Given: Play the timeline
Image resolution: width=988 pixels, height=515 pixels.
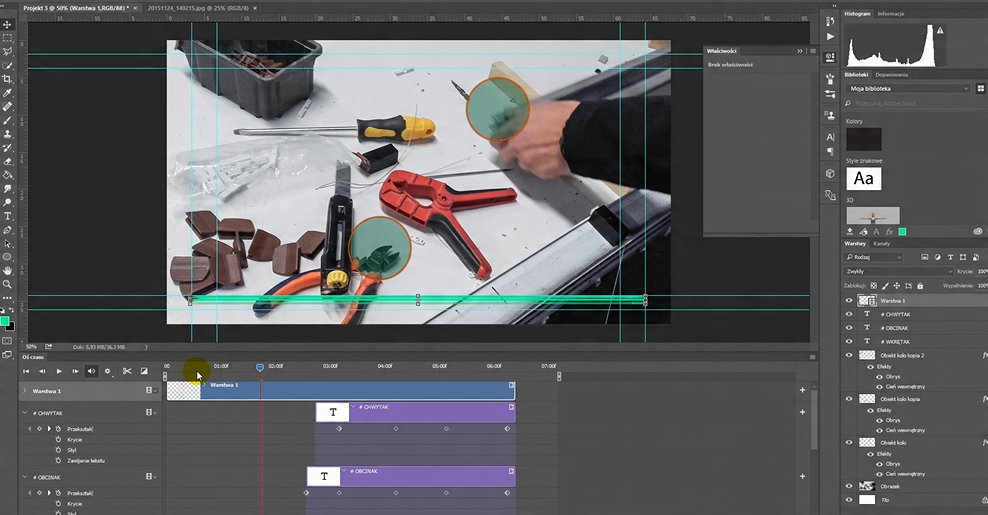Looking at the screenshot, I should (x=59, y=371).
